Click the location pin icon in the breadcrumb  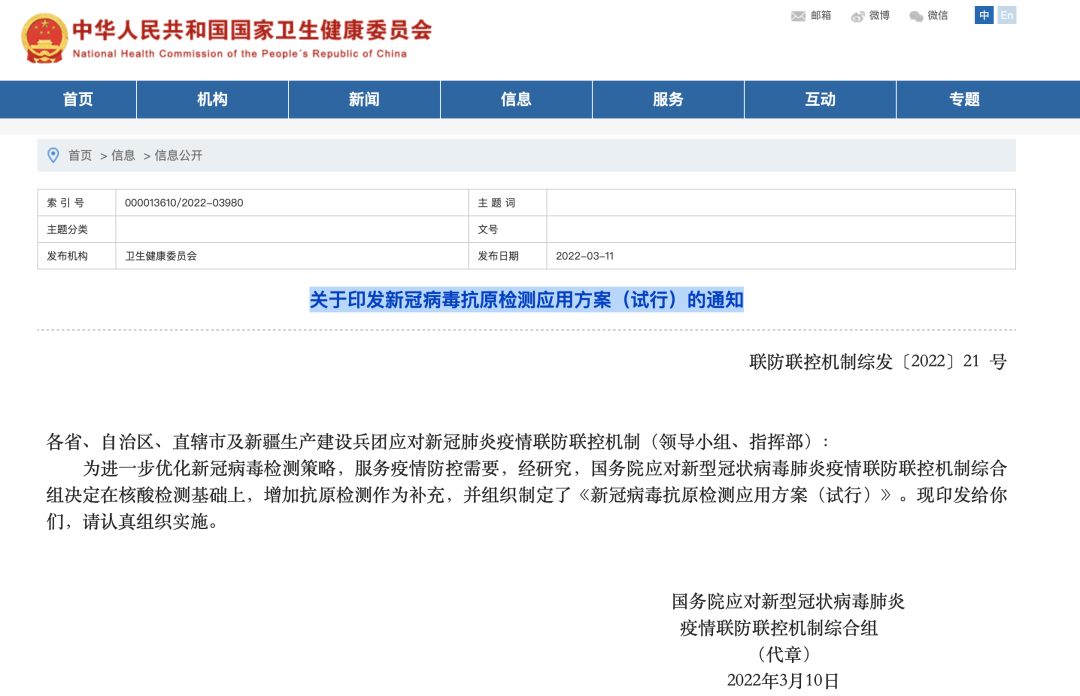54,155
